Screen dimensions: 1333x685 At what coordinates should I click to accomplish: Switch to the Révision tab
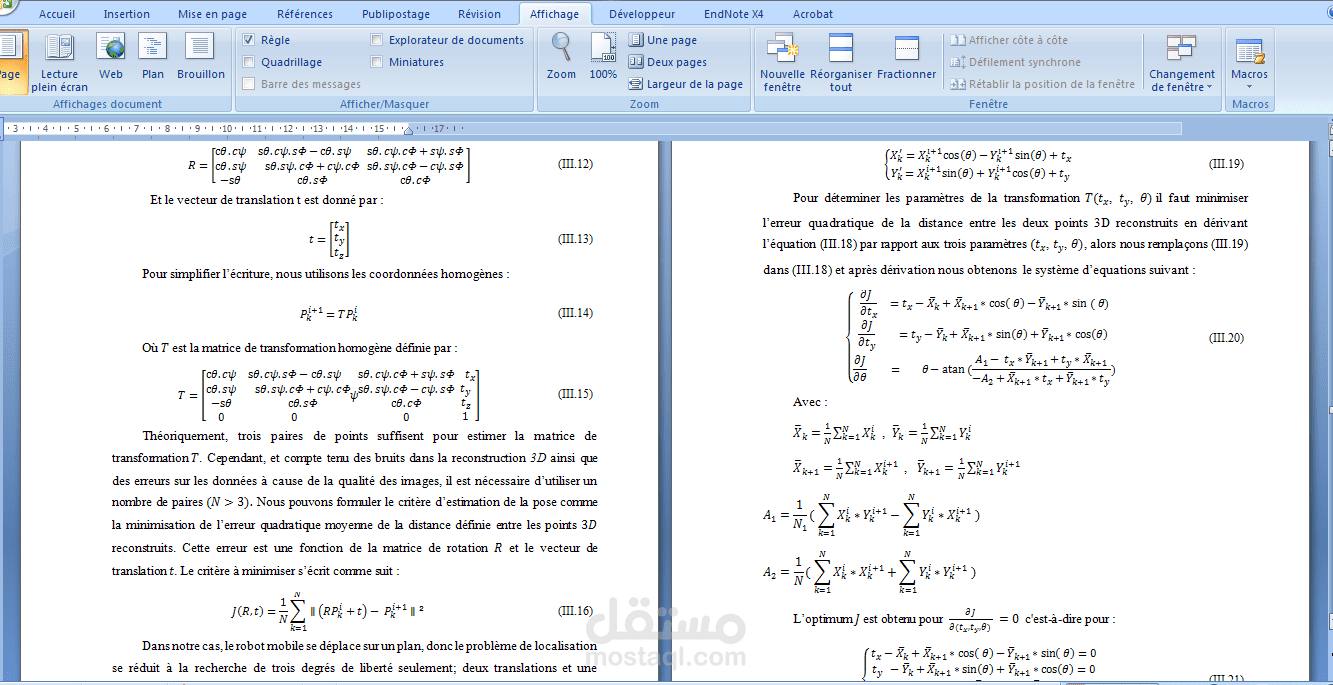tap(480, 14)
